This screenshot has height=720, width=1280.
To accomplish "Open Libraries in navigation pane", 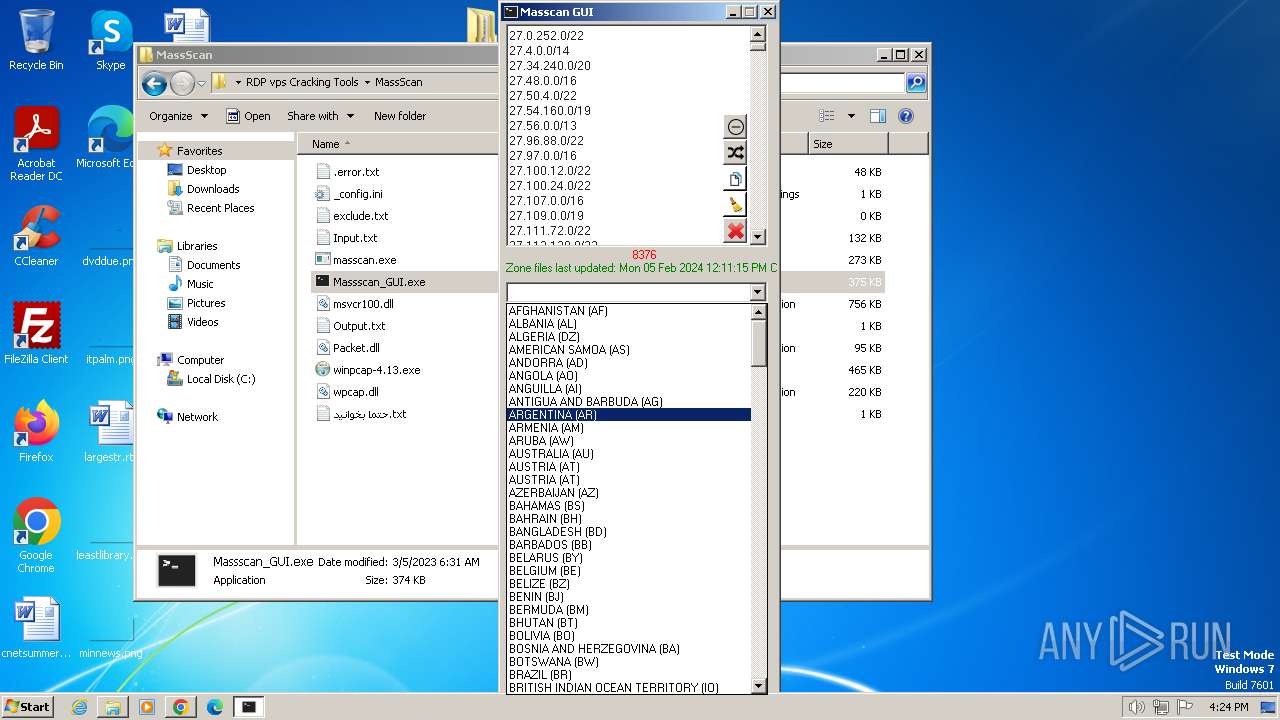I will point(197,246).
